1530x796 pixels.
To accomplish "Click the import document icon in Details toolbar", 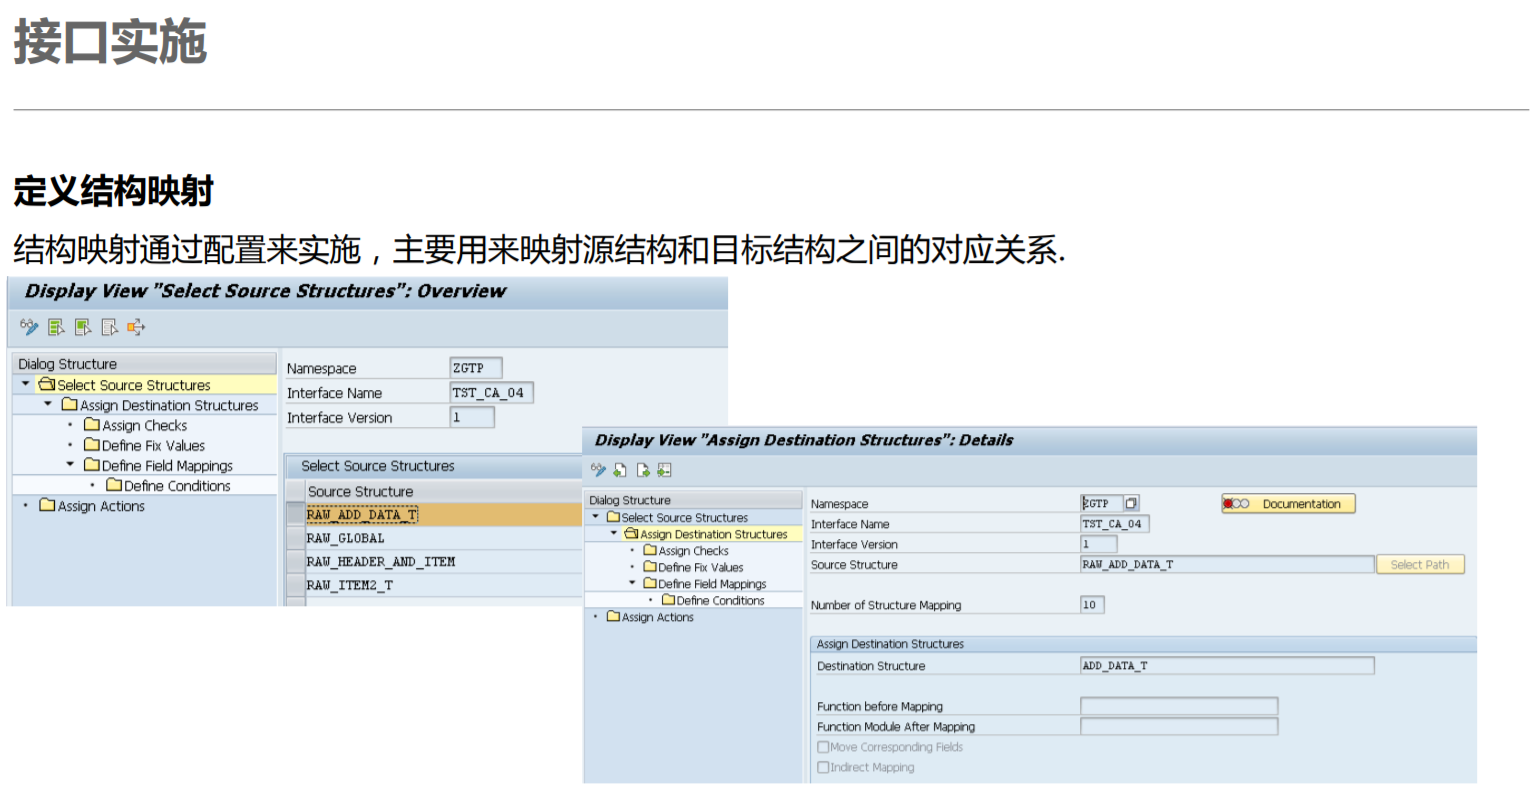I will (620, 469).
